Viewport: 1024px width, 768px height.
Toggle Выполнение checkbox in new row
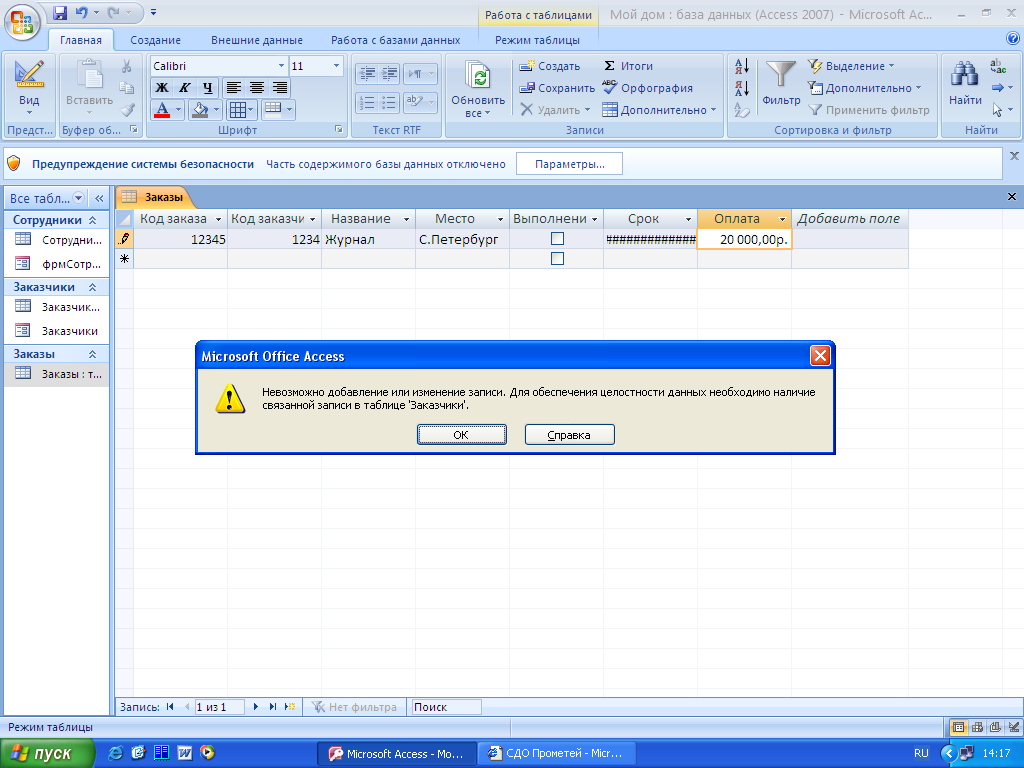coord(557,259)
